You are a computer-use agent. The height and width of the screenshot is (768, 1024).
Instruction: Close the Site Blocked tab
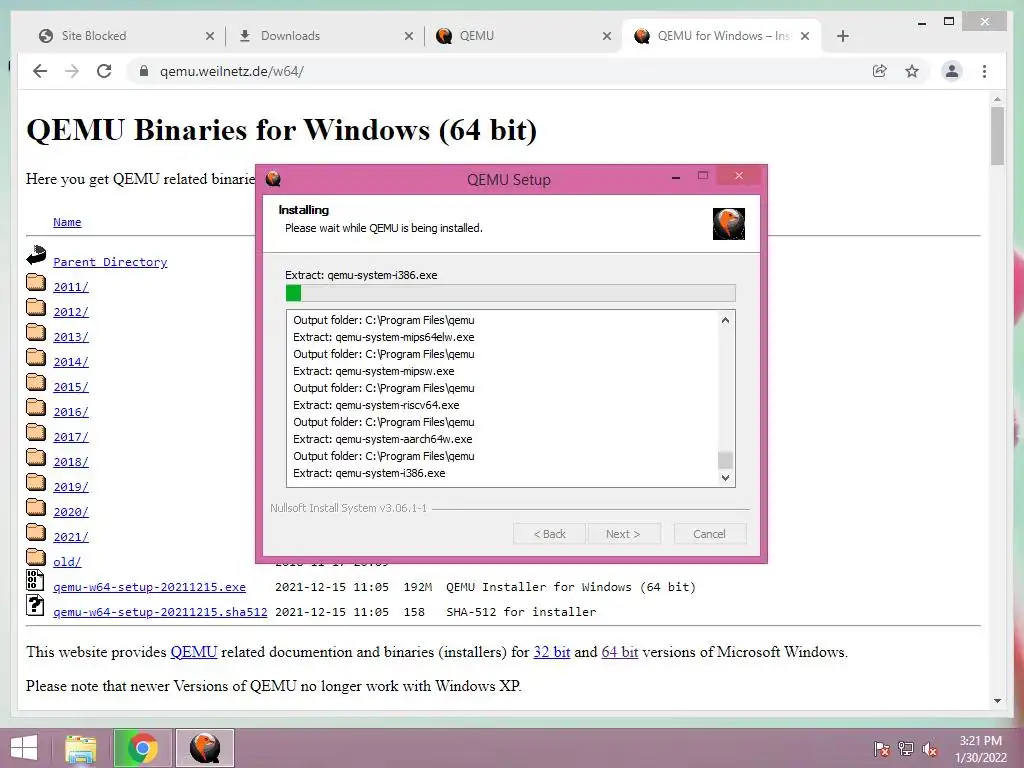tap(210, 36)
